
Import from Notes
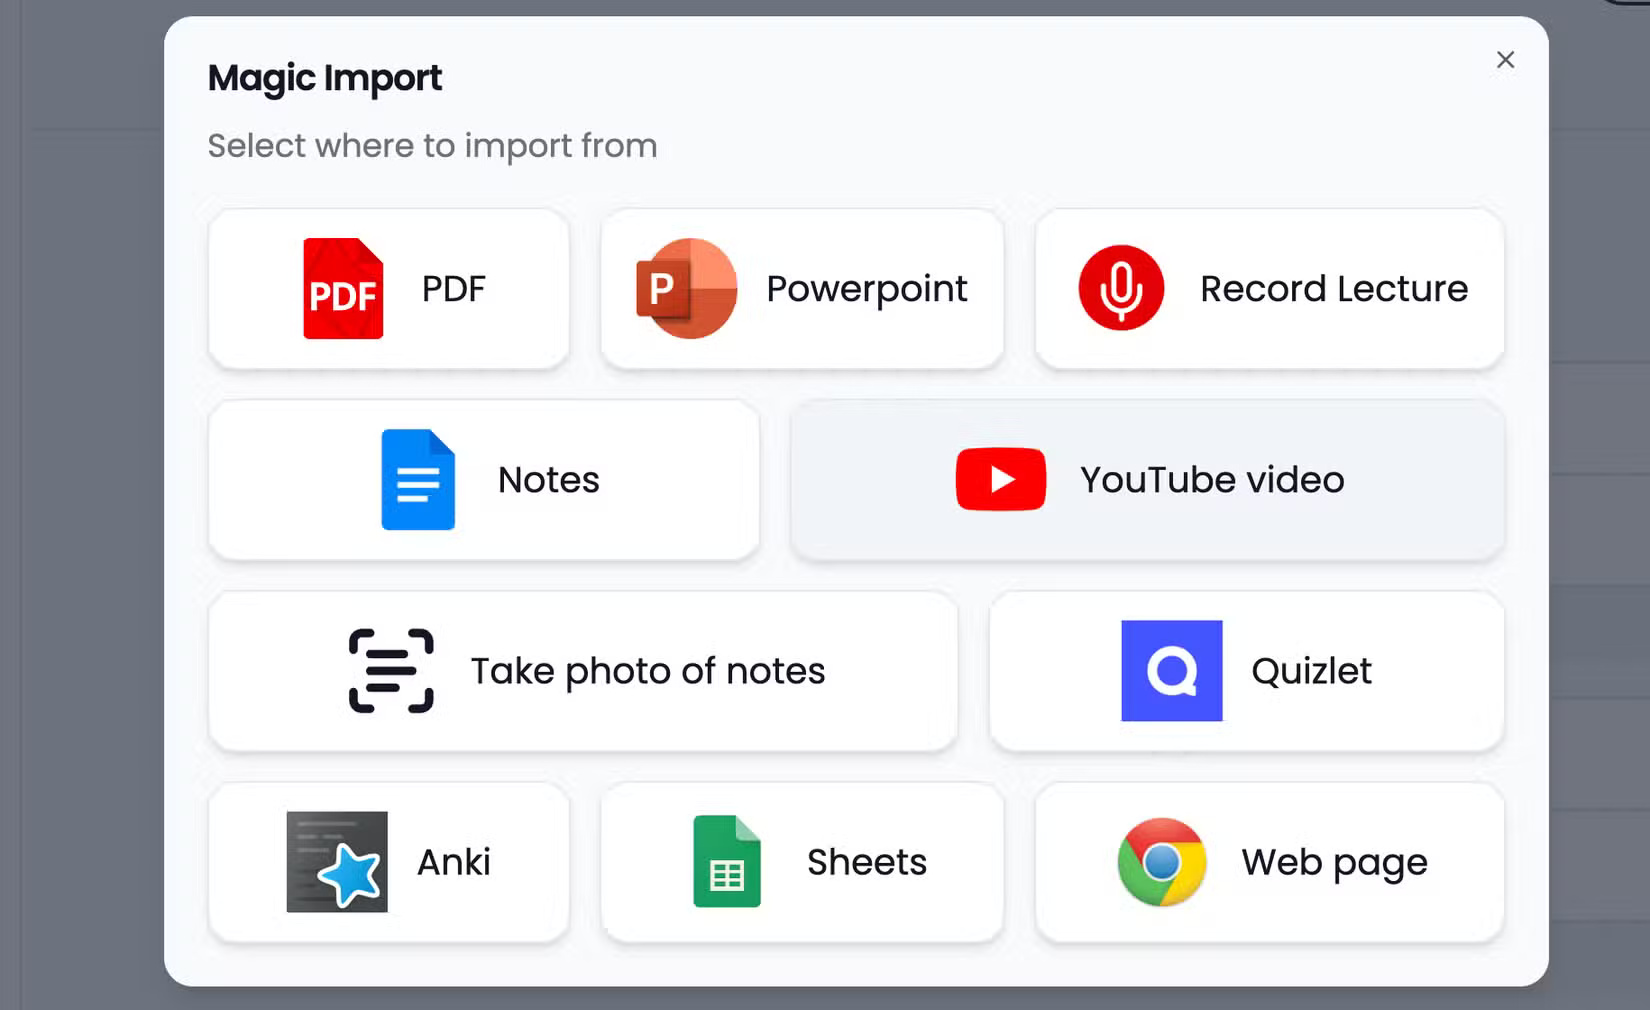tap(483, 480)
